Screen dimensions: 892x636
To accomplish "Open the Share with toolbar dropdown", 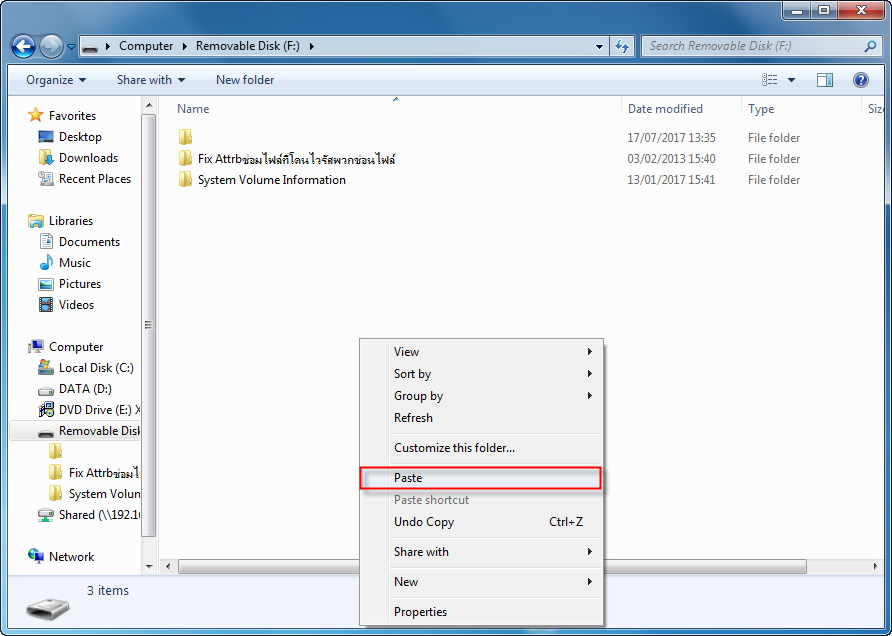I will click(151, 80).
